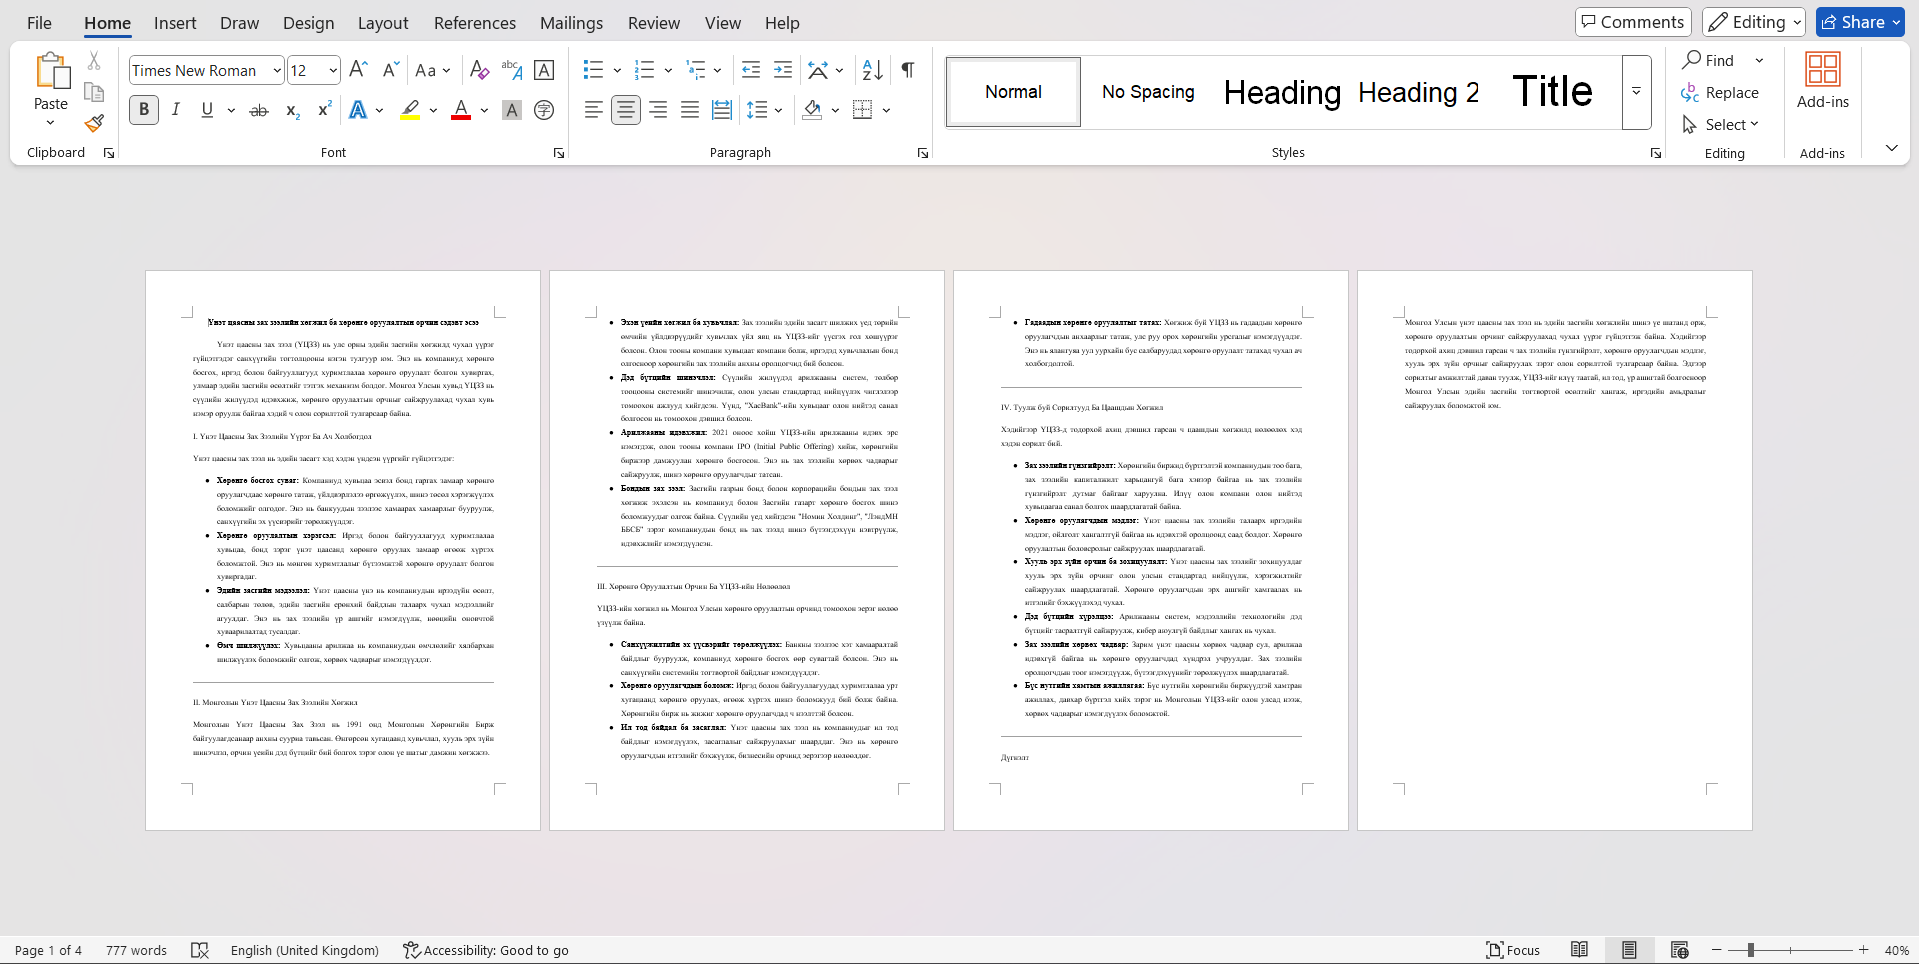Viewport: 1919px width, 964px height.
Task: Toggle Center alignment
Action: pyautogui.click(x=626, y=110)
